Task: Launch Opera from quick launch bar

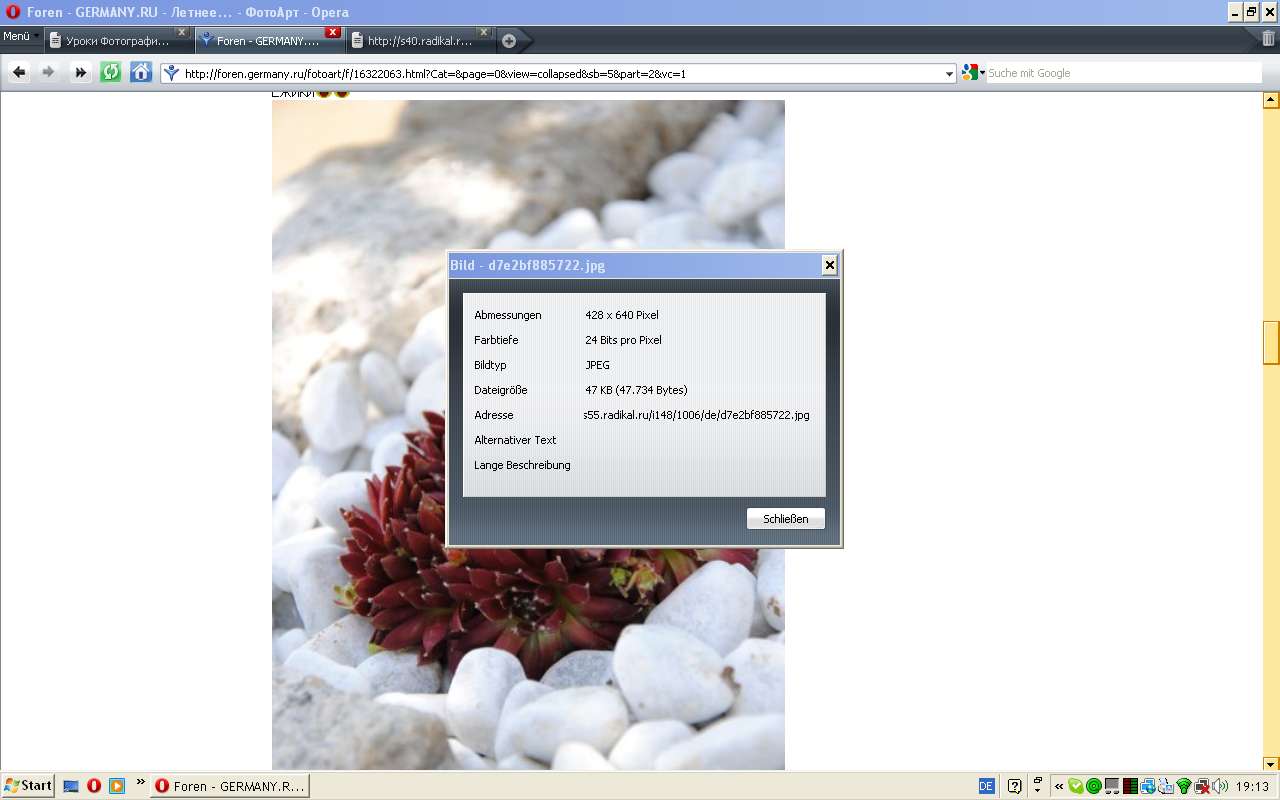Action: (x=93, y=786)
